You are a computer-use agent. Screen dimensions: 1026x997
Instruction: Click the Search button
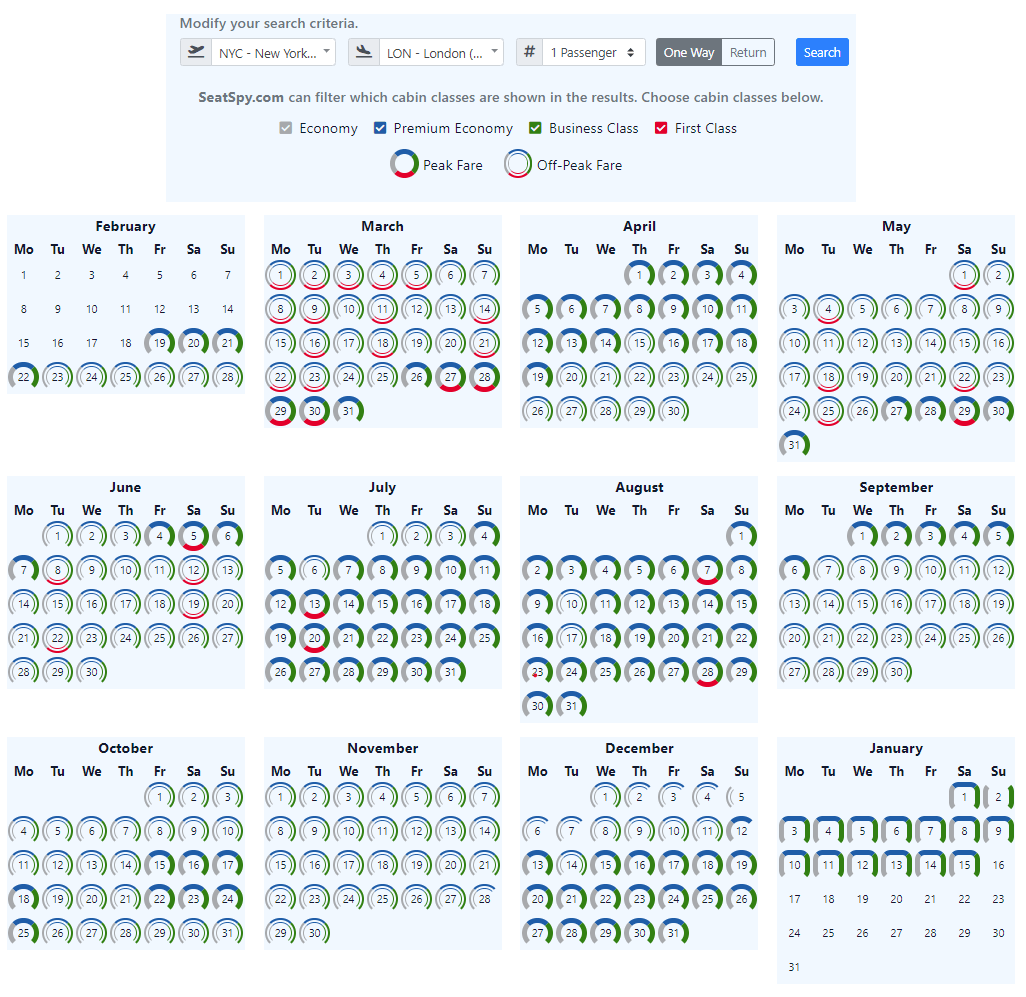point(822,51)
